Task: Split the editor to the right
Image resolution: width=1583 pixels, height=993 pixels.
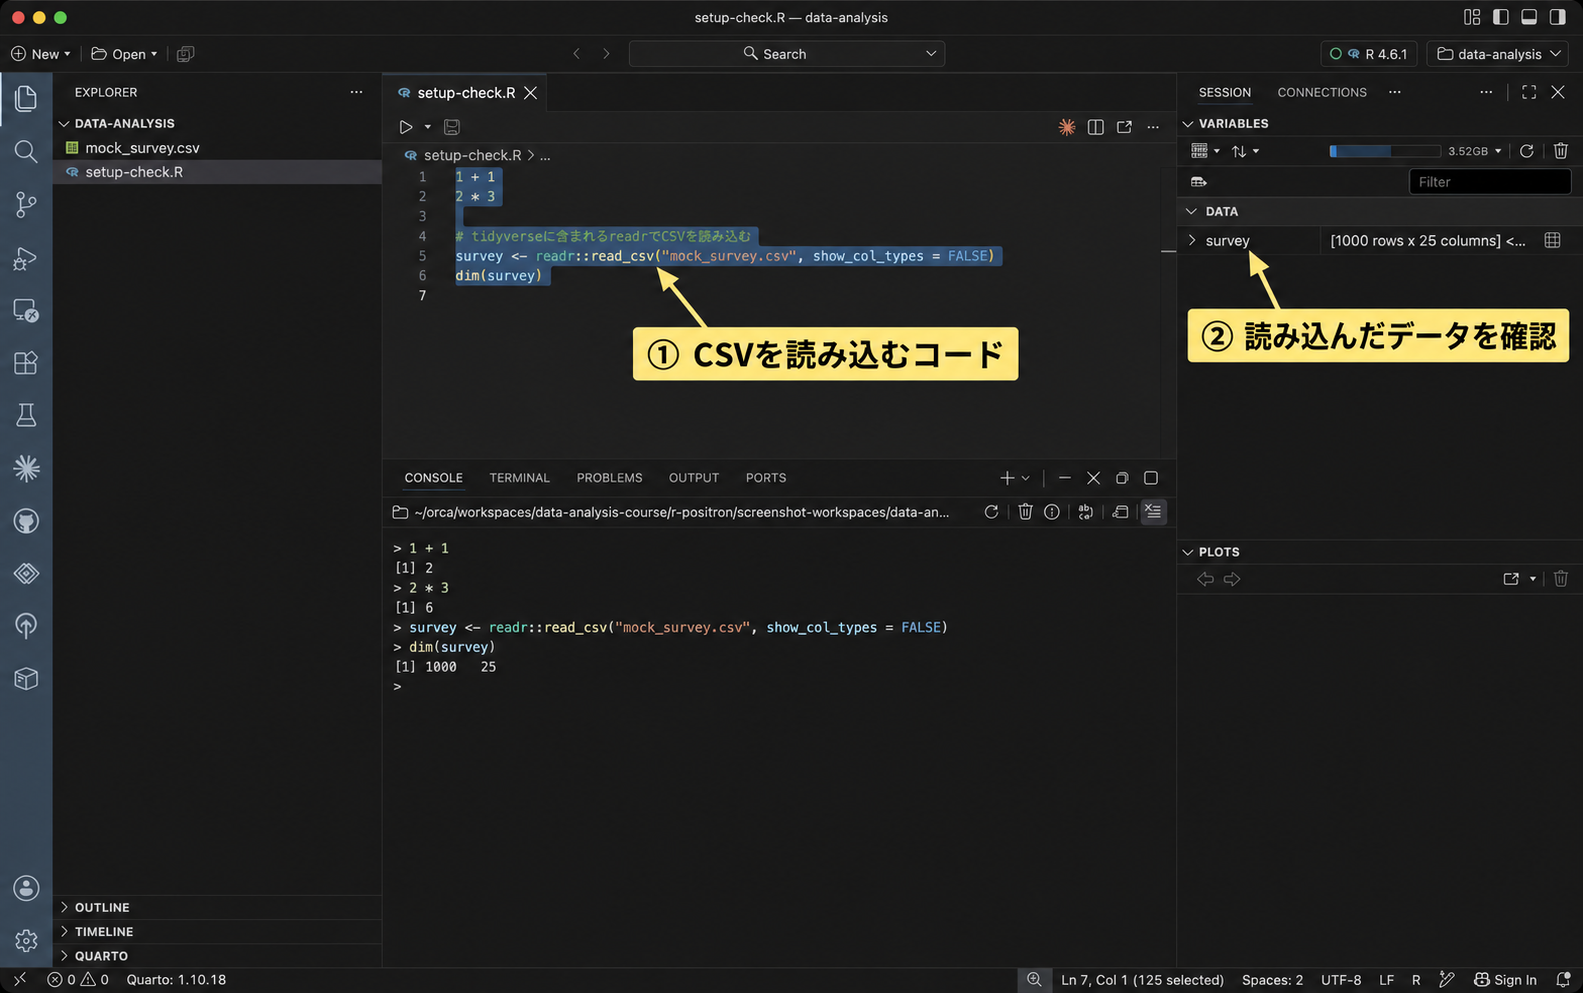Action: [x=1096, y=127]
